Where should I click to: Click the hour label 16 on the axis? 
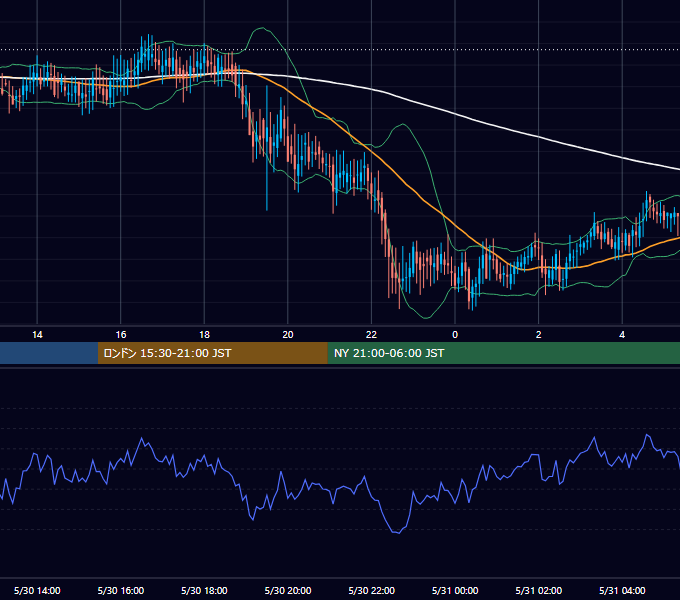point(121,335)
